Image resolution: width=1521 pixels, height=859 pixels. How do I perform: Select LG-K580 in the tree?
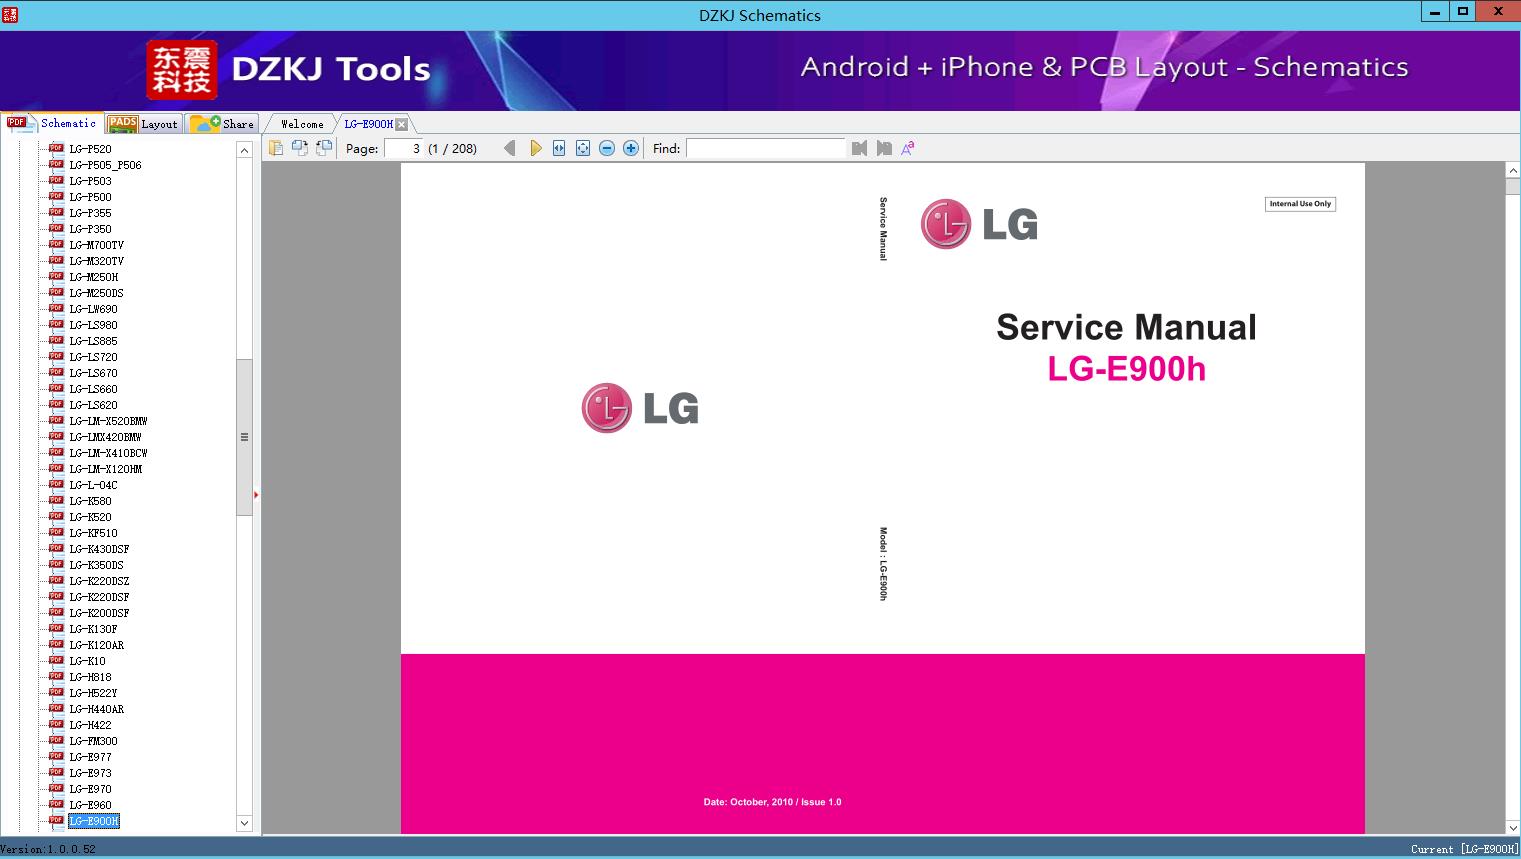coord(90,501)
